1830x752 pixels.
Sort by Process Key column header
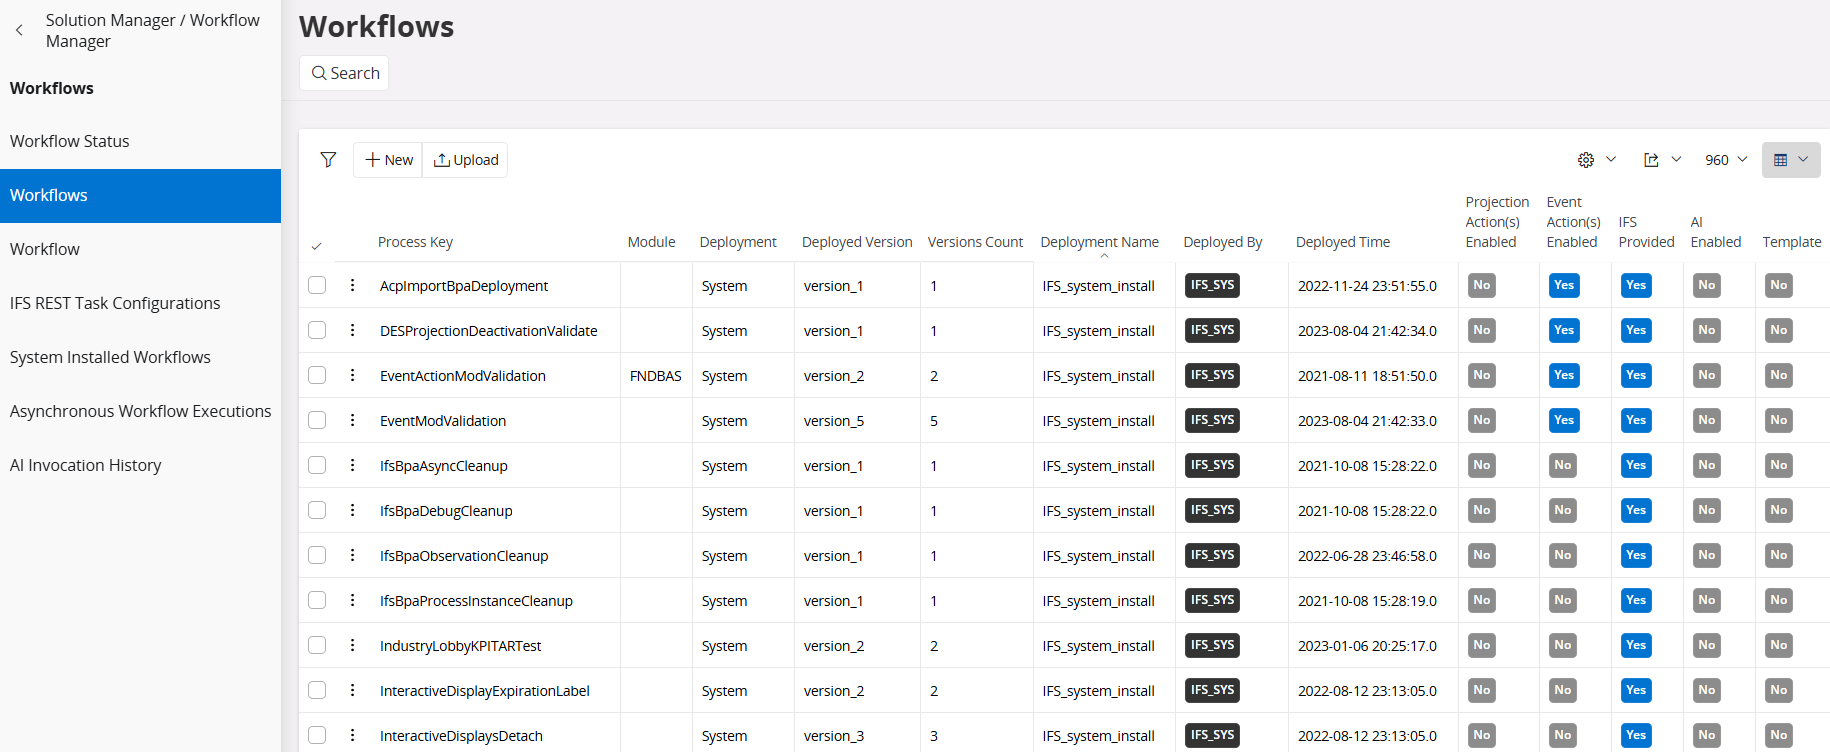[415, 242]
